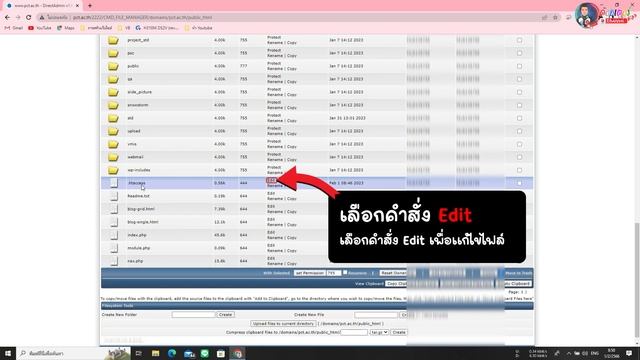
Task: Click the set Permission button
Action: click(x=309, y=273)
